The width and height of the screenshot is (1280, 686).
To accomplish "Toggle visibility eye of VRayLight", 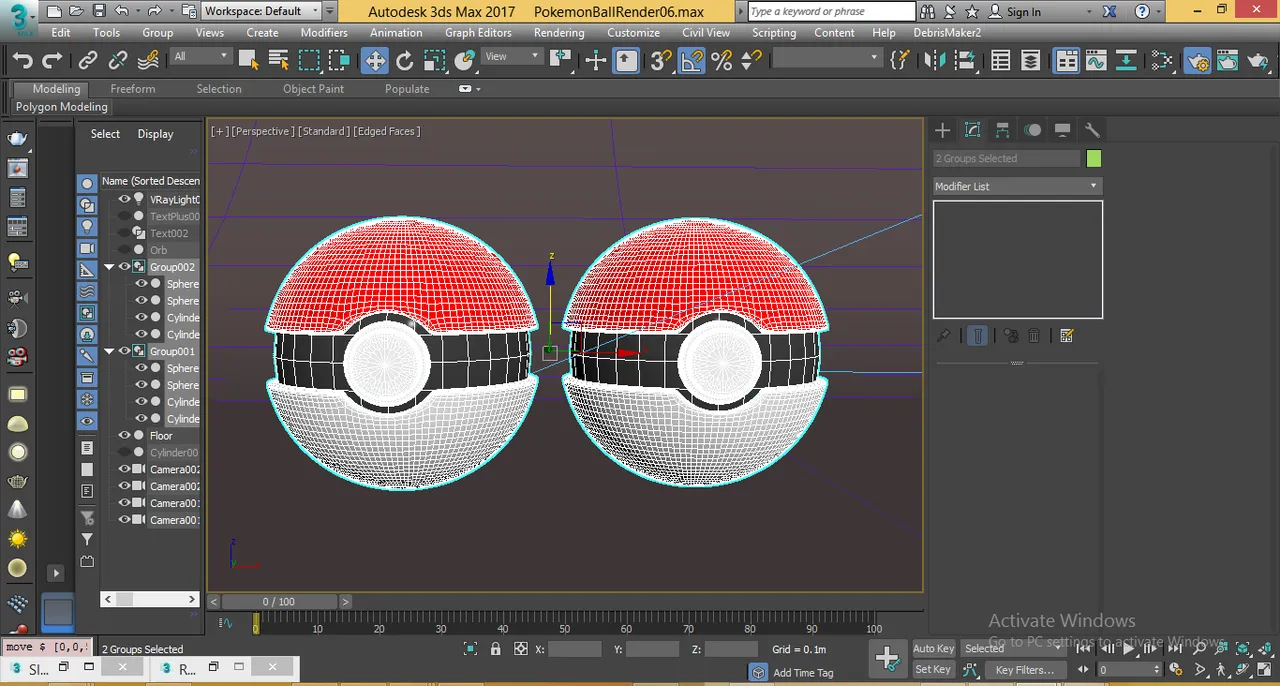I will click(124, 199).
